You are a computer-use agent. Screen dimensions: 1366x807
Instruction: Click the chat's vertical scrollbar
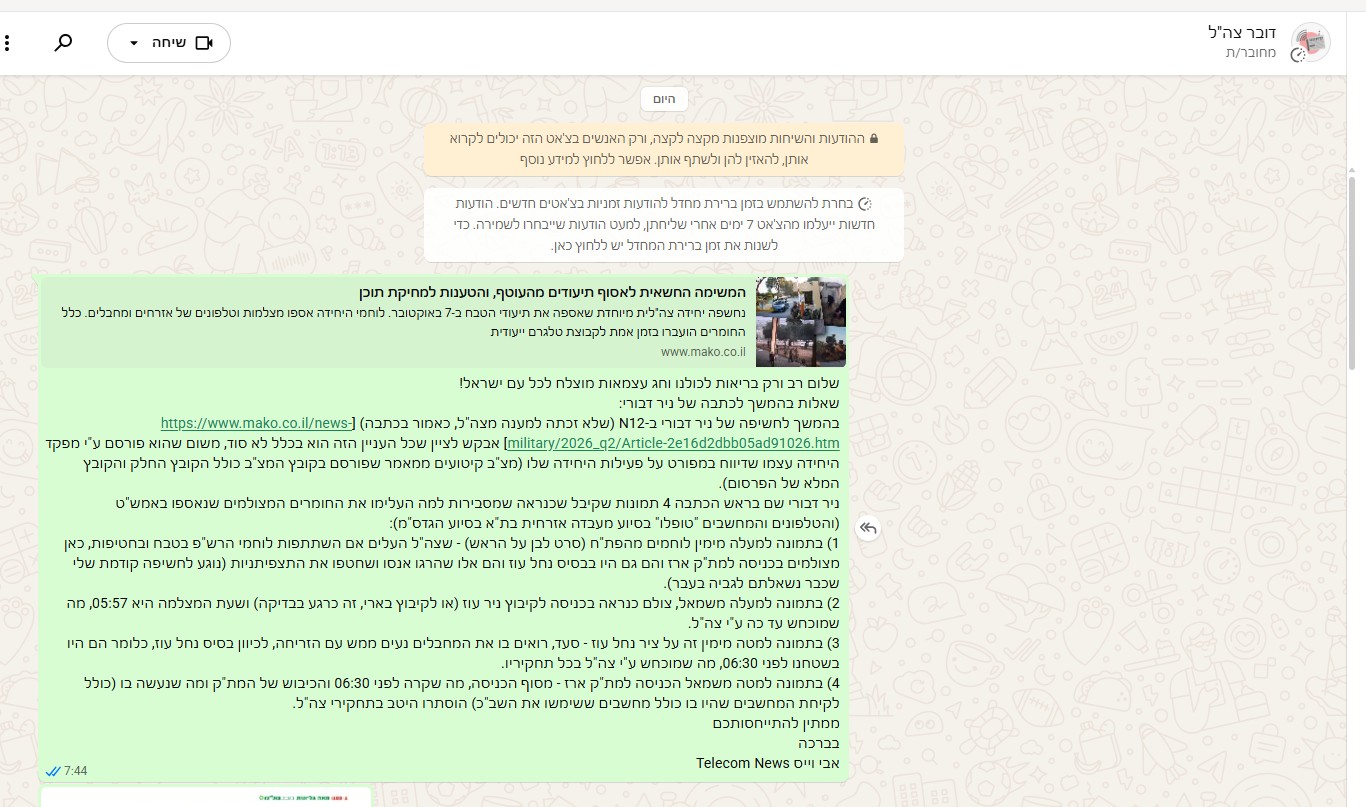(x=1352, y=270)
